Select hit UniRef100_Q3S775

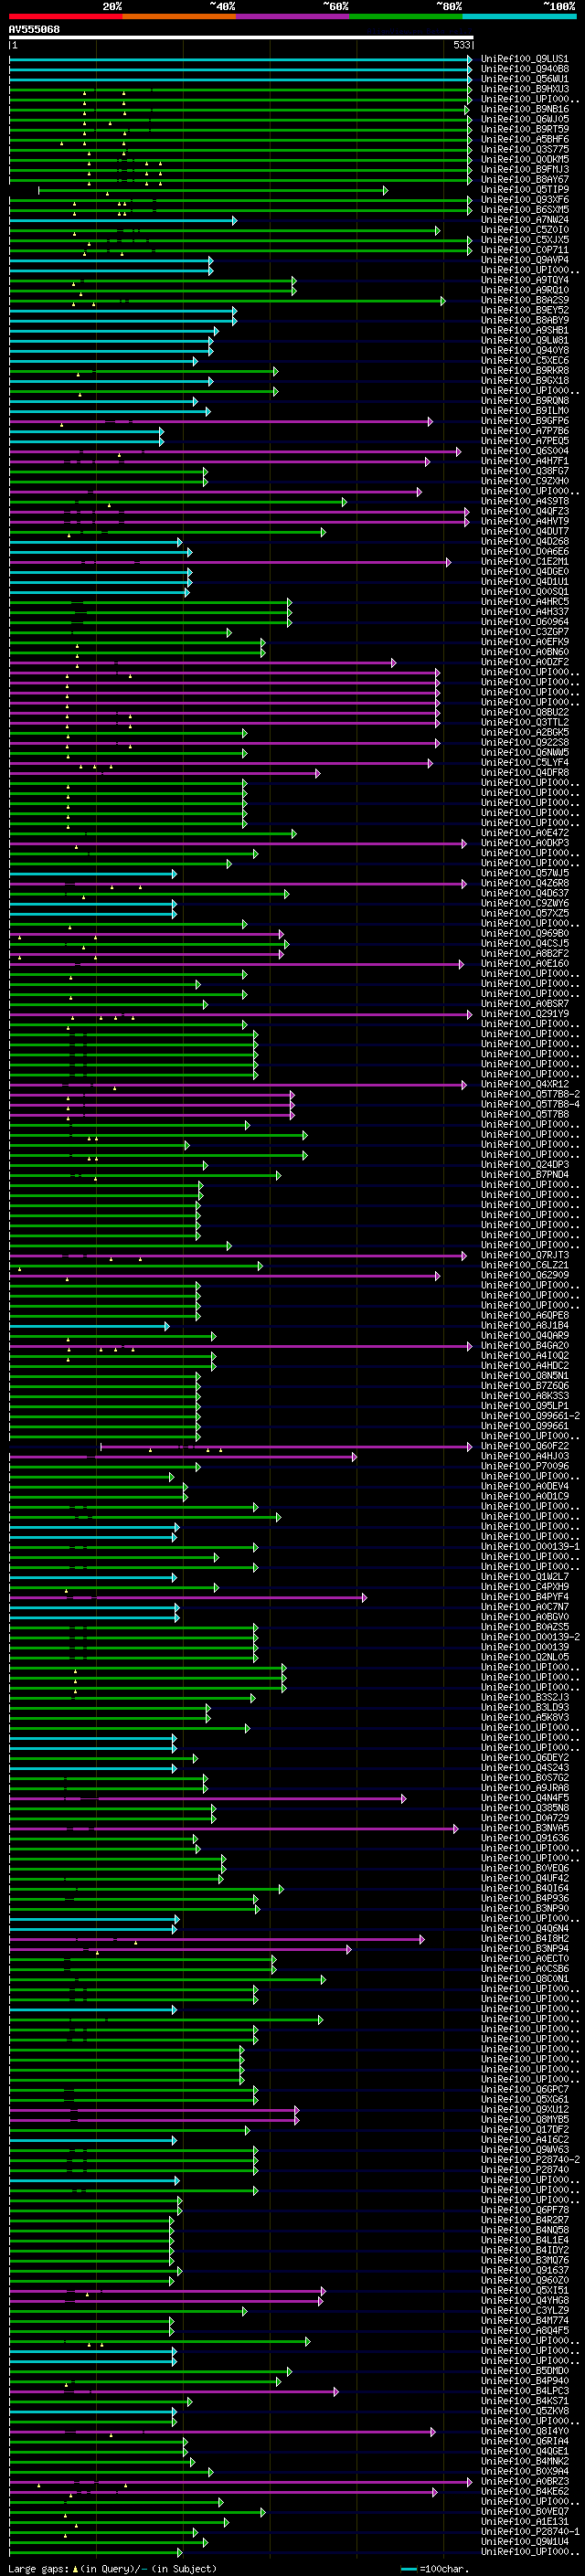(524, 149)
